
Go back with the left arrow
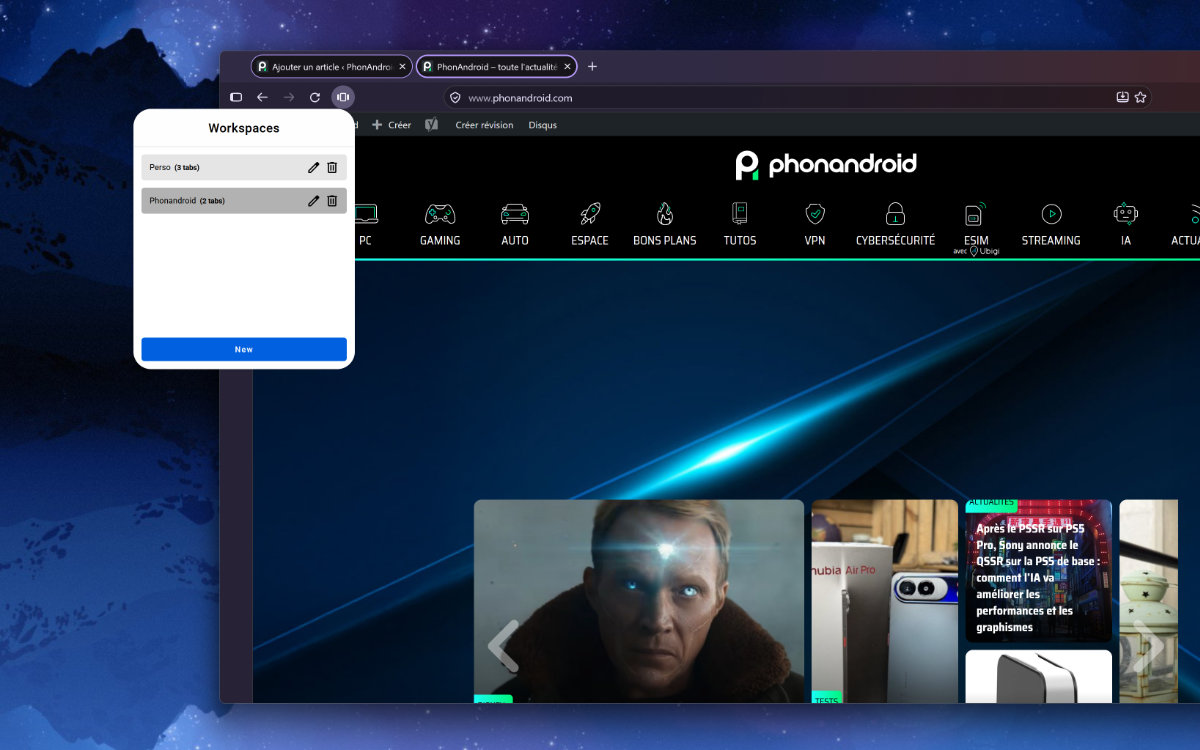262,97
